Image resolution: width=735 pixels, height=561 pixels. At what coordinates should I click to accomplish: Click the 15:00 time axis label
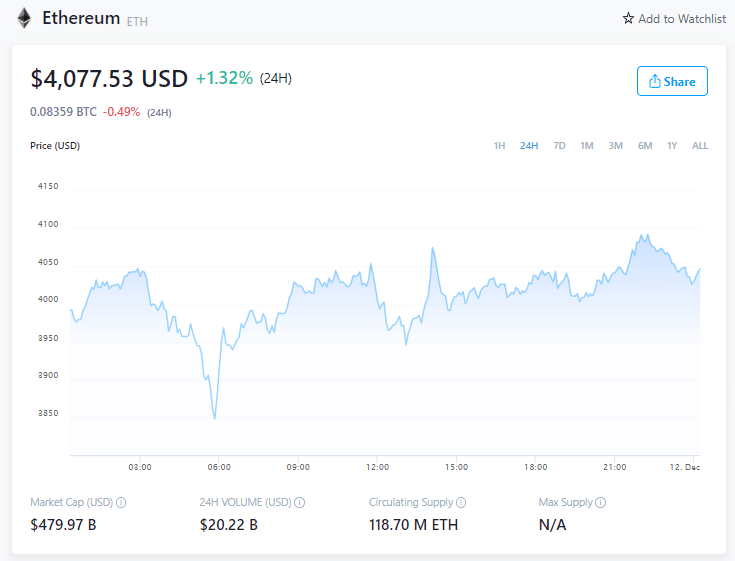(x=457, y=467)
